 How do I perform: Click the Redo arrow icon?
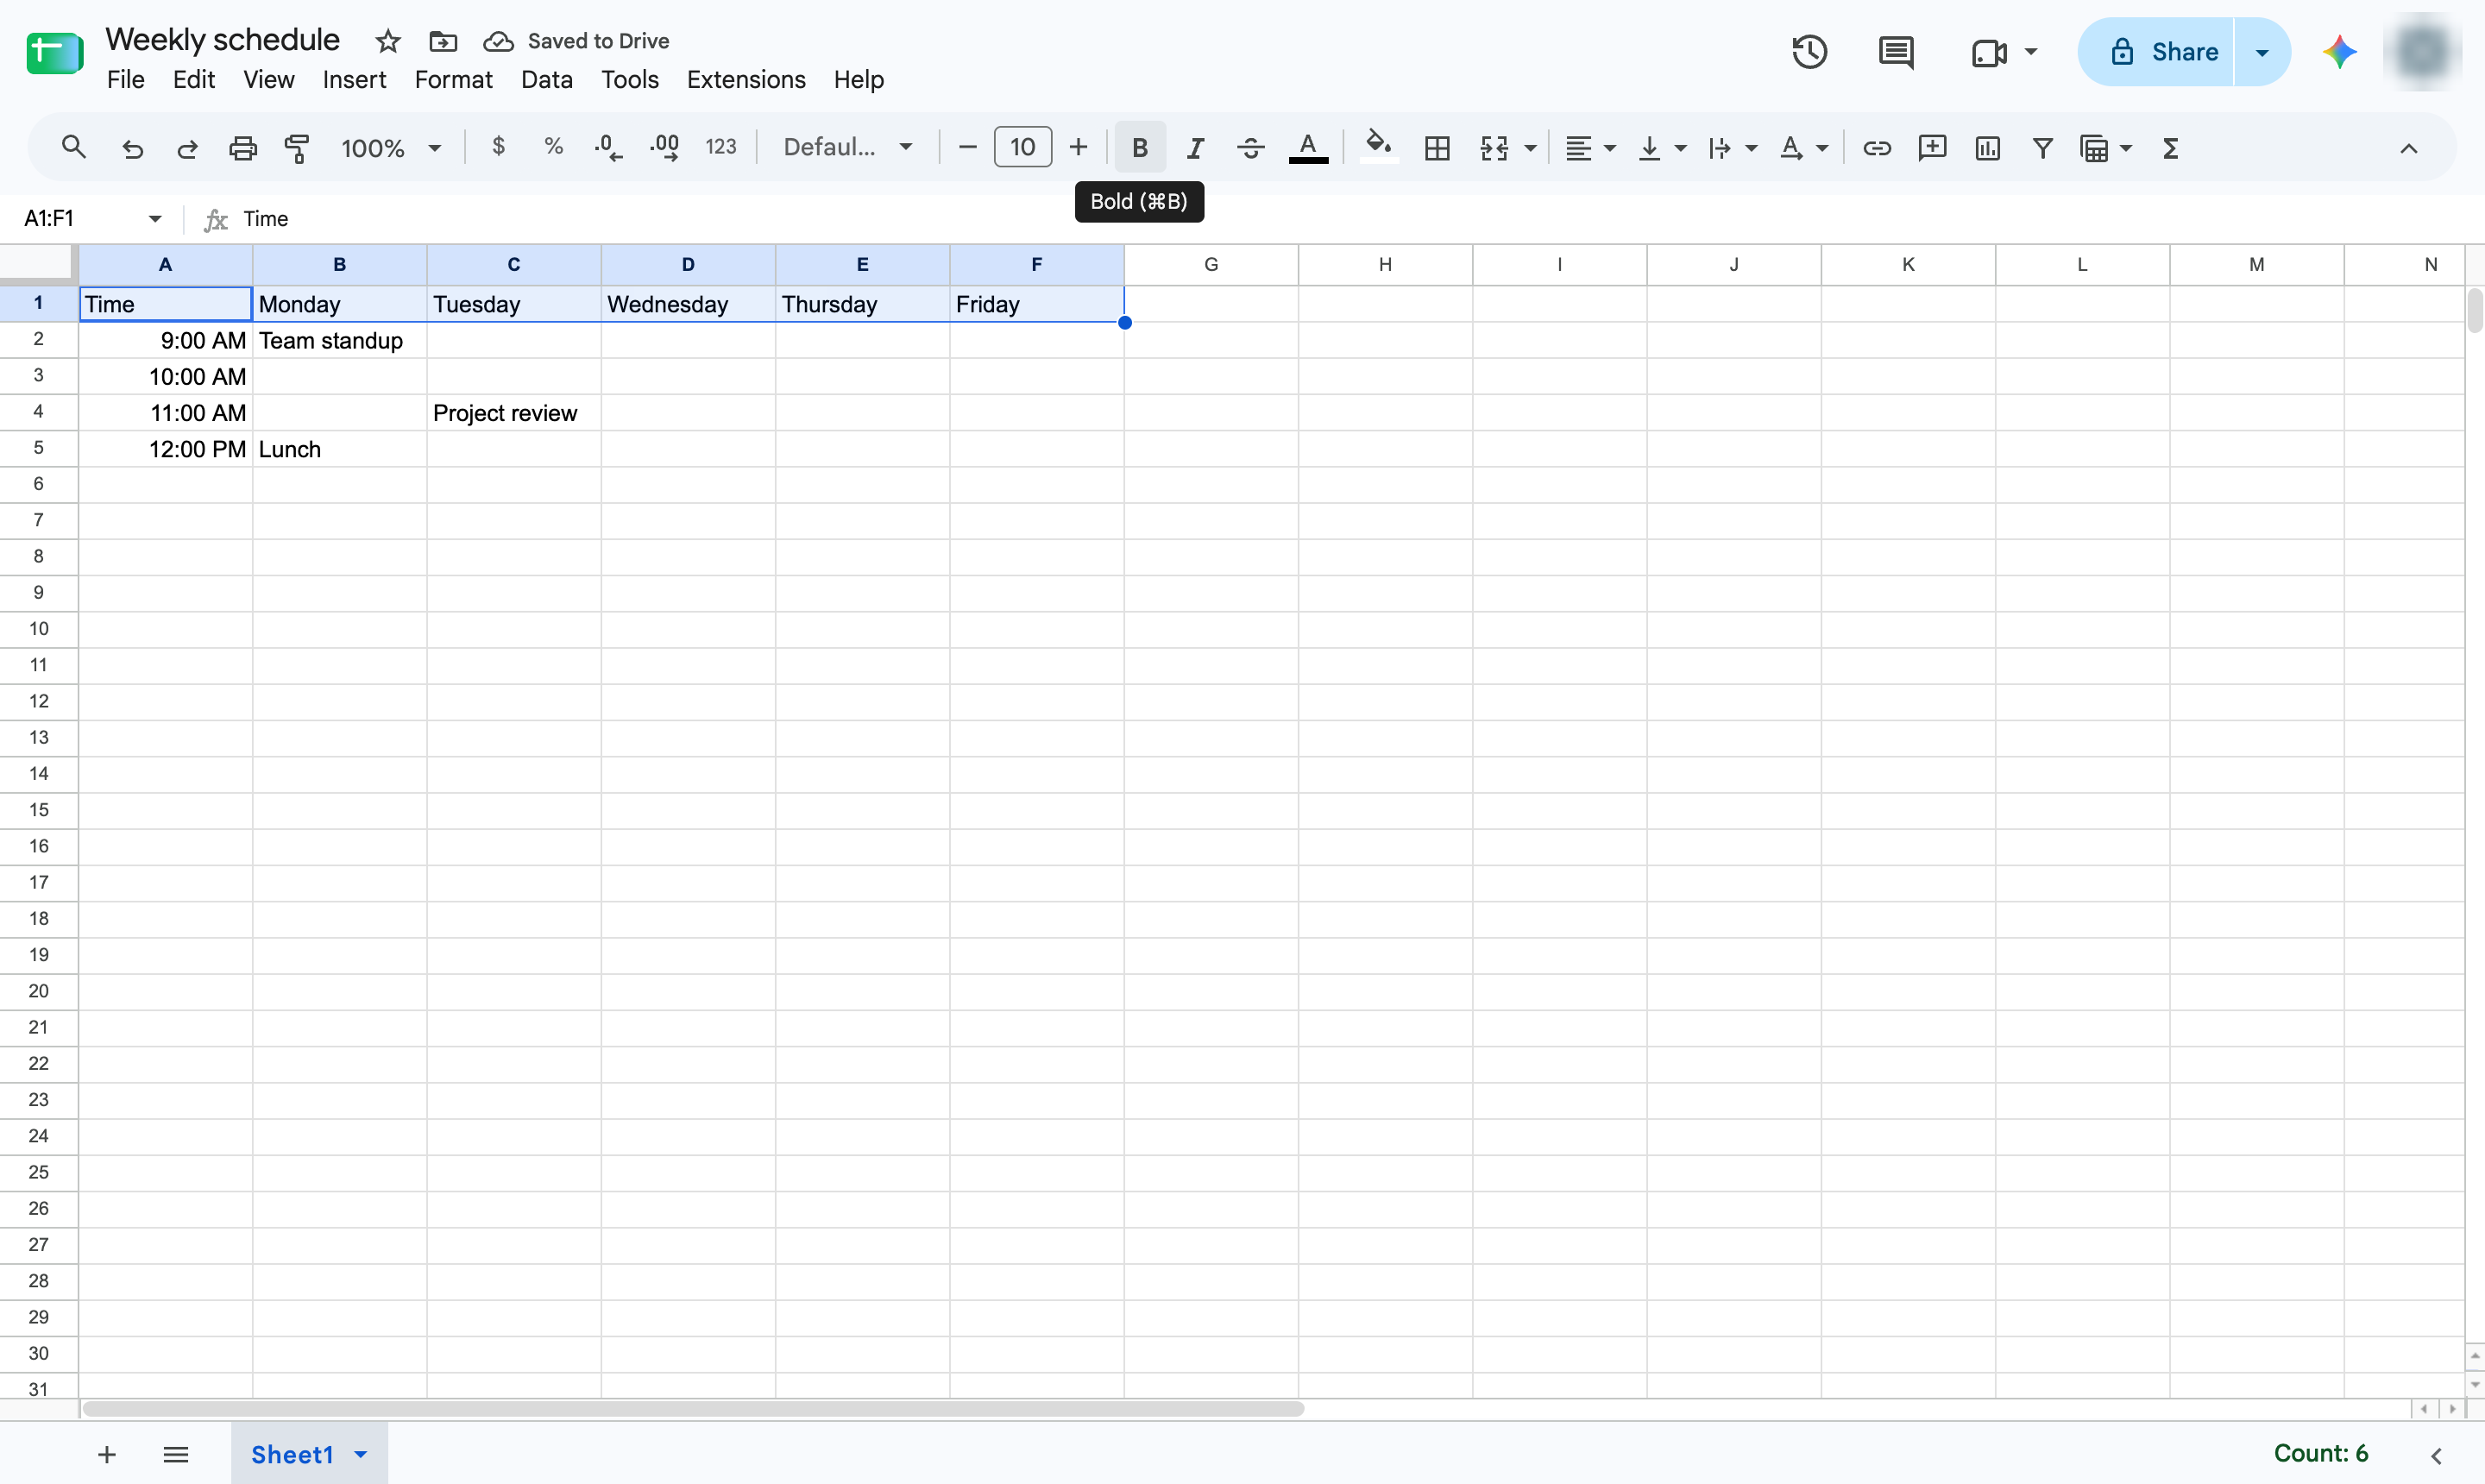(187, 148)
